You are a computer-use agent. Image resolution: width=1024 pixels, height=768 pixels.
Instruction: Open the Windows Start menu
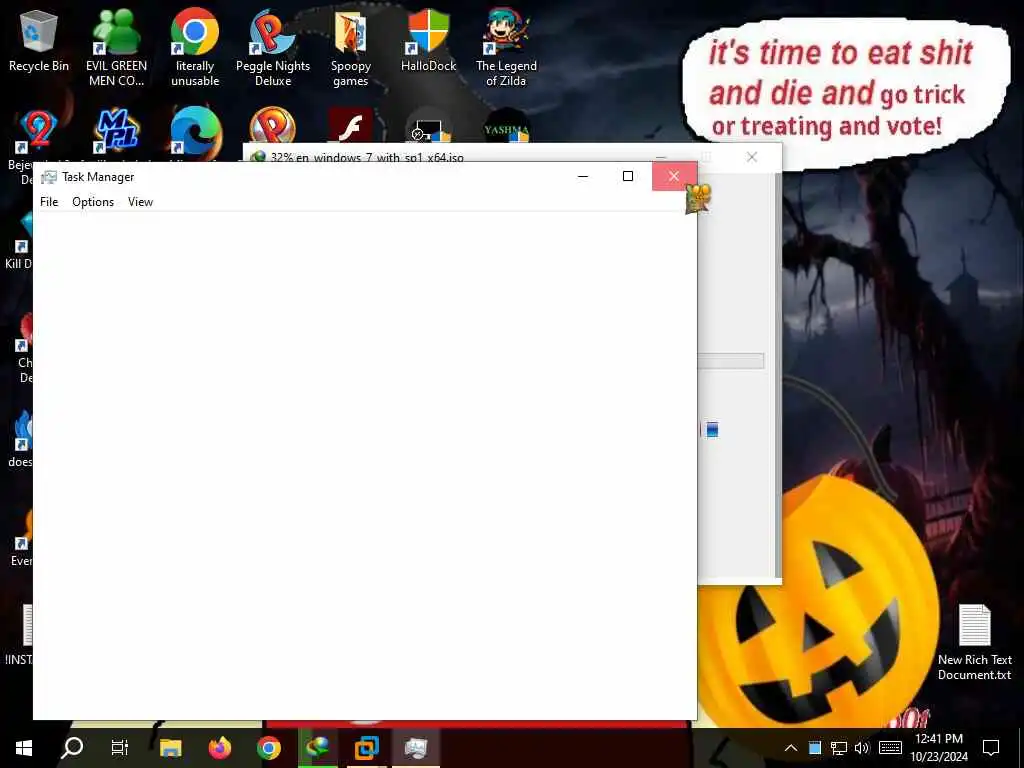pos(24,748)
